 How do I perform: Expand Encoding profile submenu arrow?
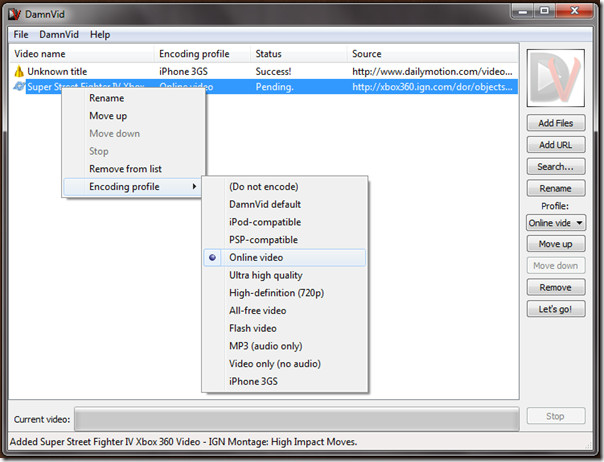[x=194, y=186]
